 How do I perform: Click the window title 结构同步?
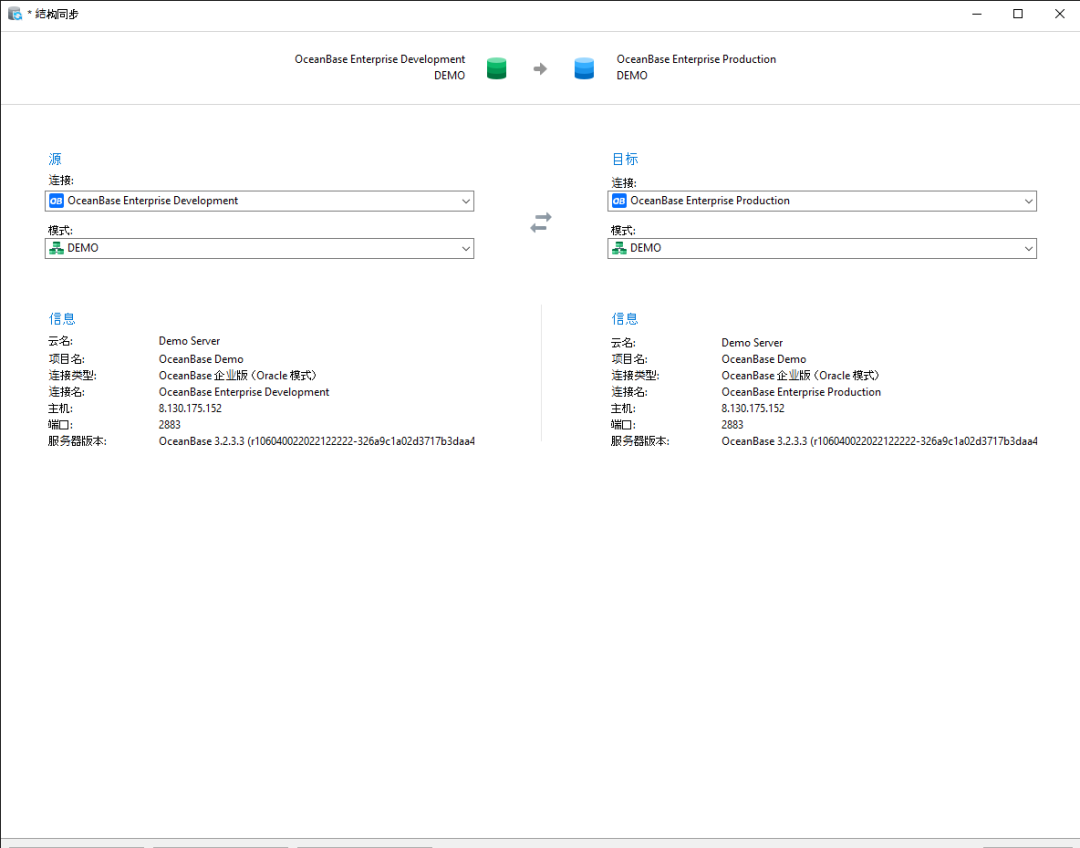56,14
